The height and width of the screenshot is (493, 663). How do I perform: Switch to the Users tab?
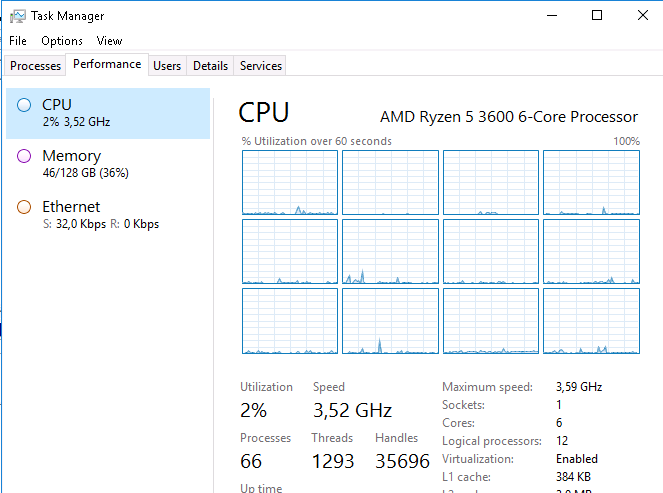point(167,66)
